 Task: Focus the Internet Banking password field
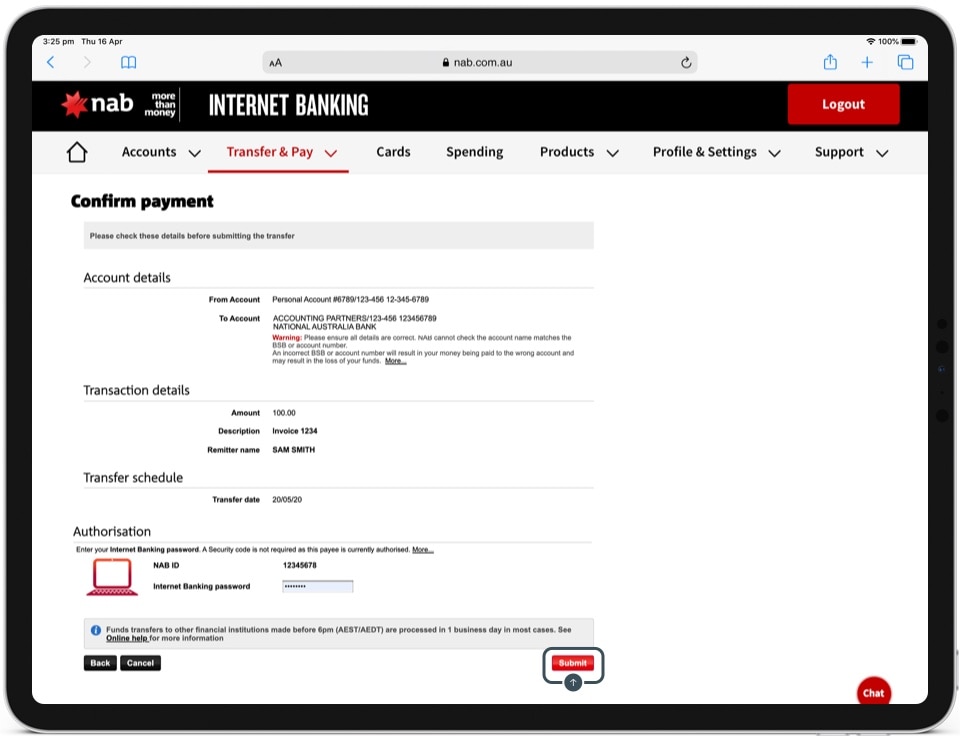tap(317, 586)
